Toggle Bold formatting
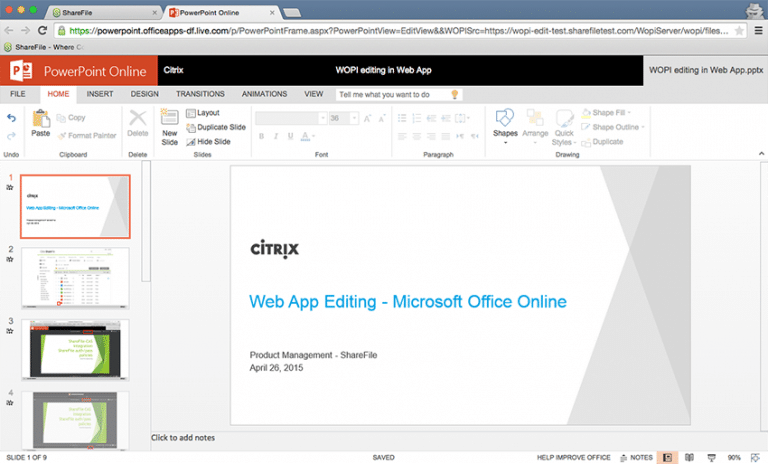 (262, 136)
